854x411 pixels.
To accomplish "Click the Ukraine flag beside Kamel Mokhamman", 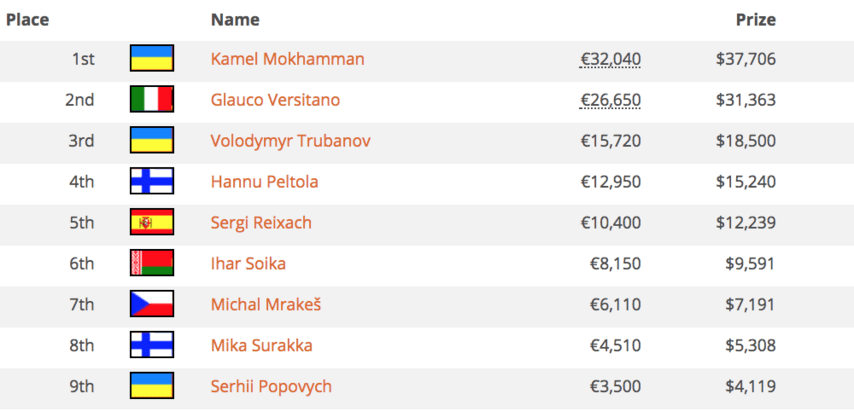I will coord(152,58).
